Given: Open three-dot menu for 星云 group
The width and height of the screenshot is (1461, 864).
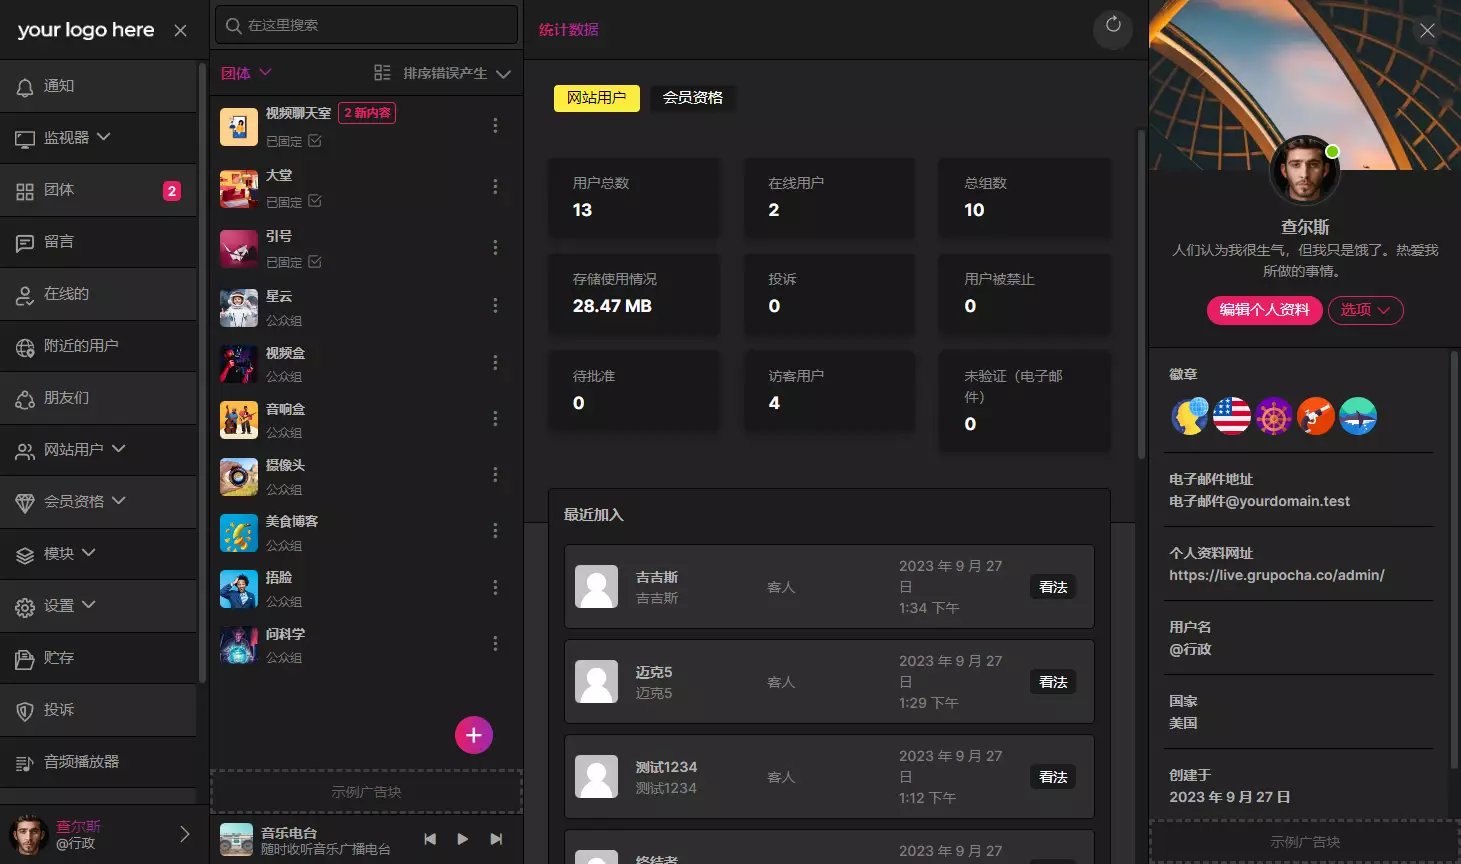Looking at the screenshot, I should tap(495, 306).
